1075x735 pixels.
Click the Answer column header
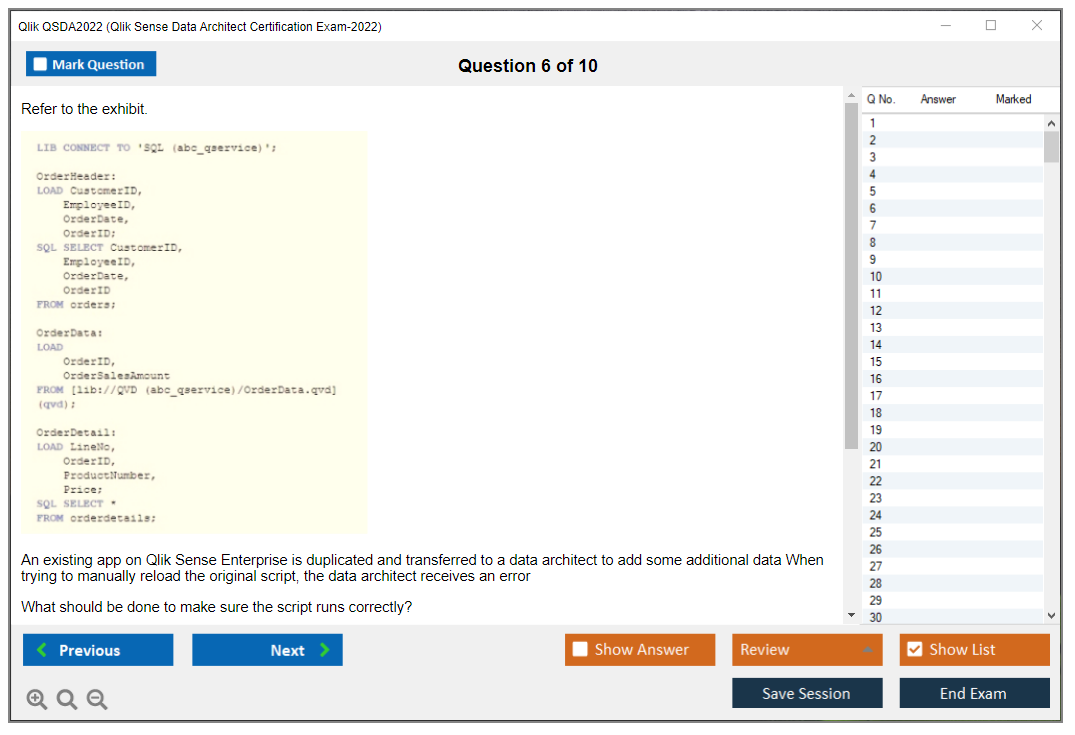tap(938, 99)
